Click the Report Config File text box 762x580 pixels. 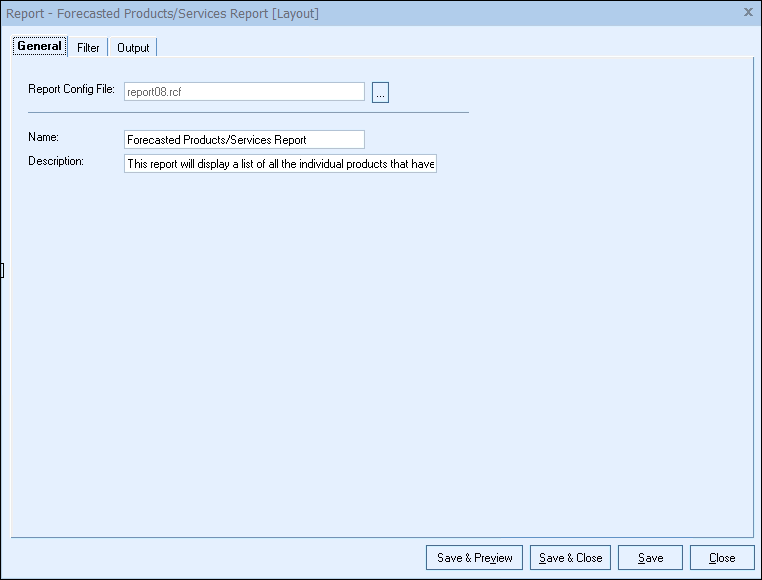(x=244, y=92)
